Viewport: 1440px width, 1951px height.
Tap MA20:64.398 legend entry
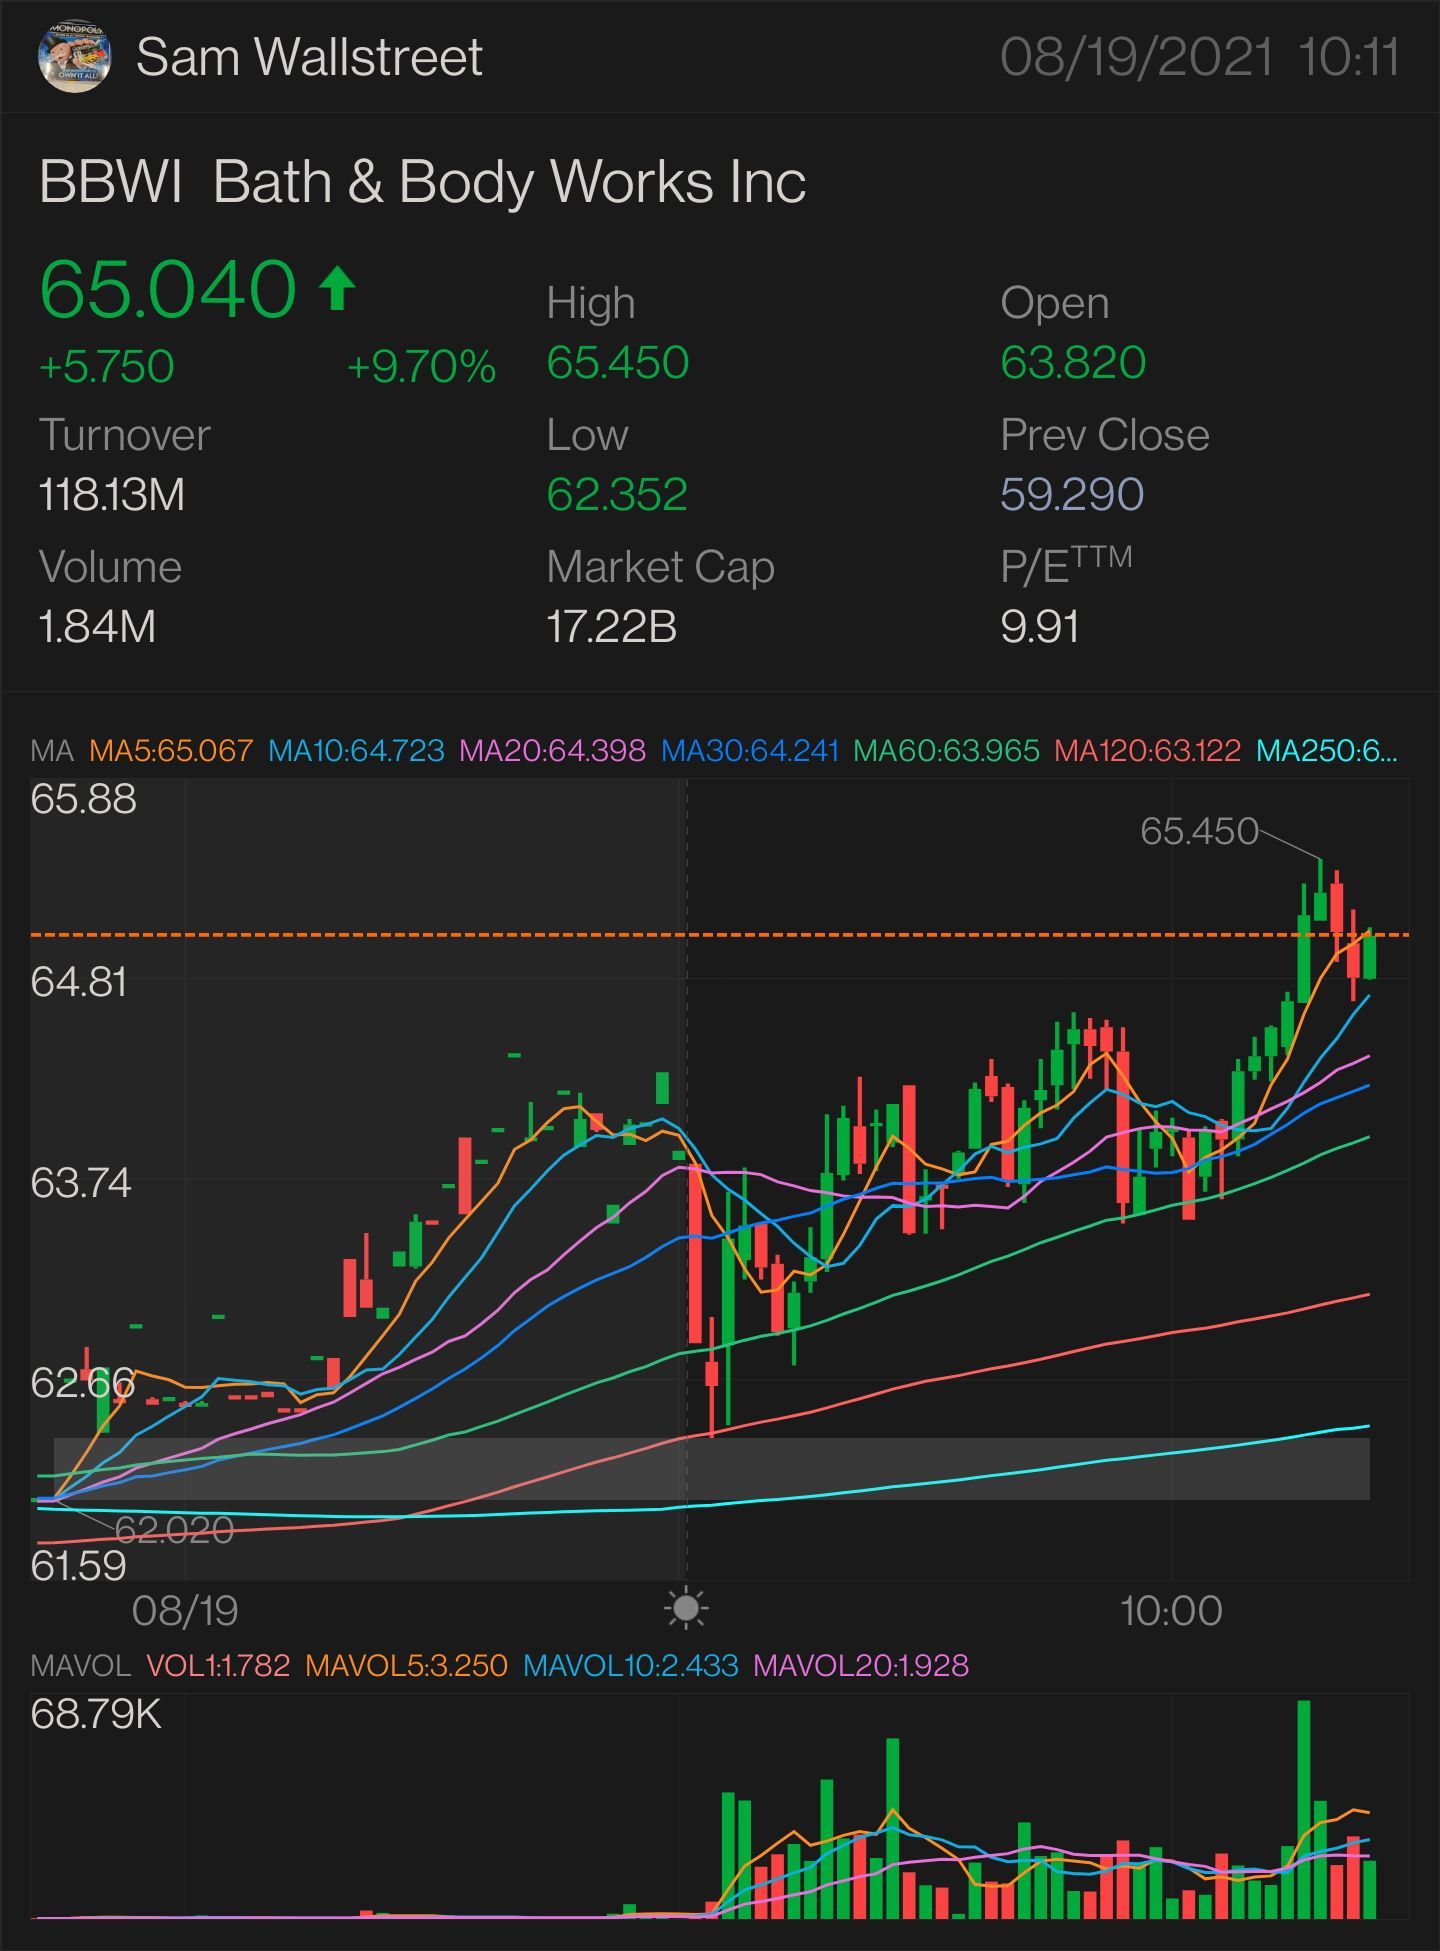552,750
